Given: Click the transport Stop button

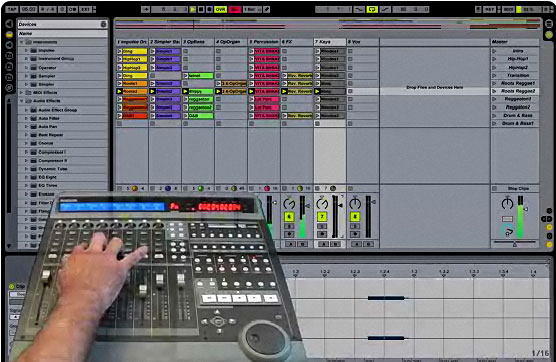Looking at the screenshot, I should [x=201, y=10].
